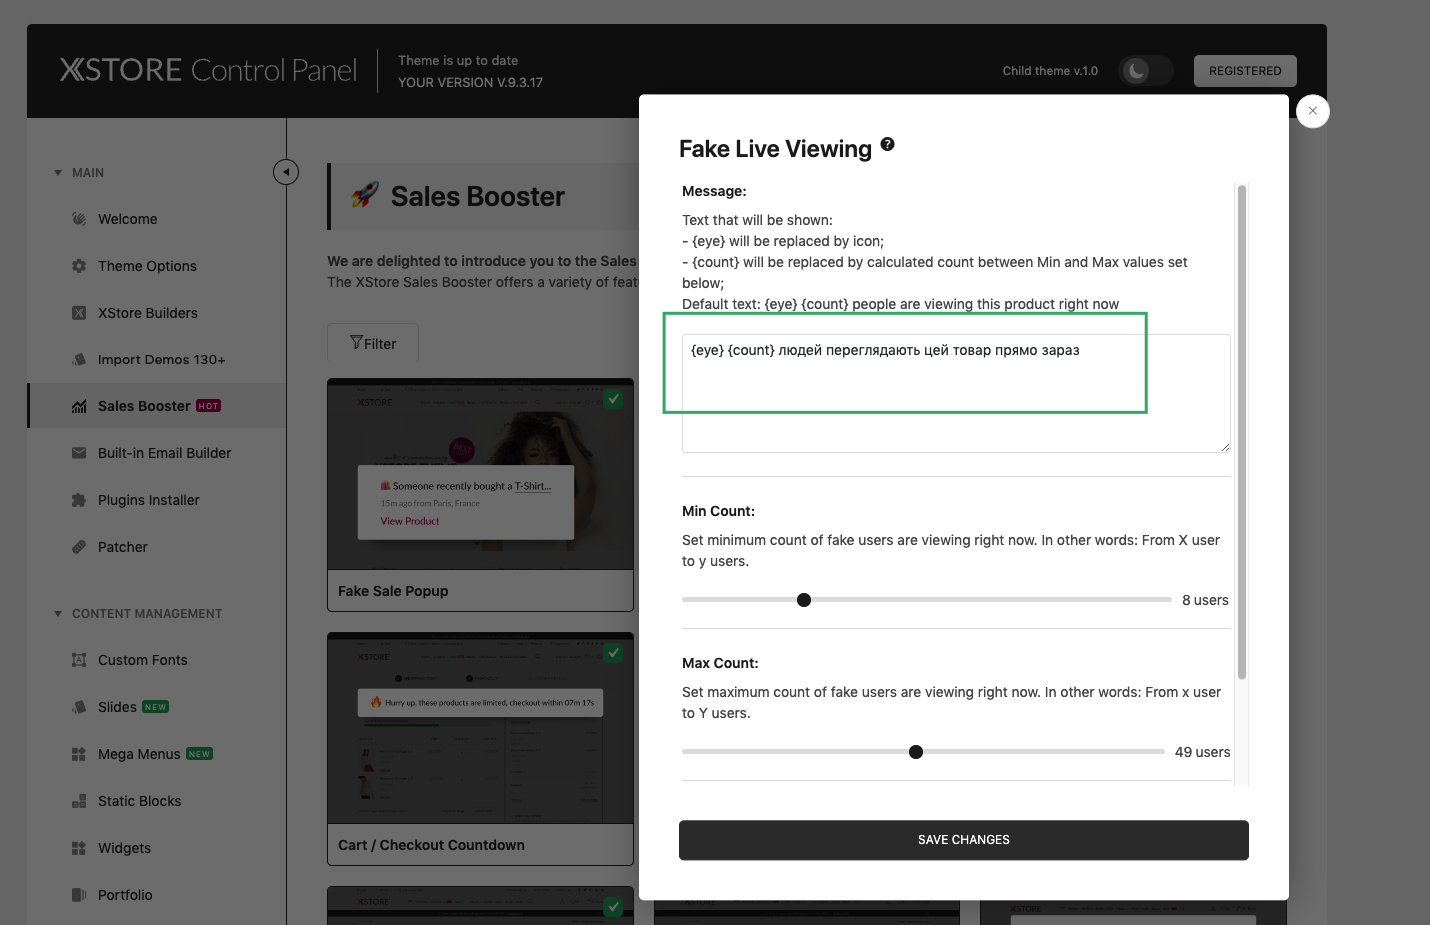Viewport: 1430px width, 925px height.
Task: Close the Fake Live Viewing popup
Action: coord(1313,111)
